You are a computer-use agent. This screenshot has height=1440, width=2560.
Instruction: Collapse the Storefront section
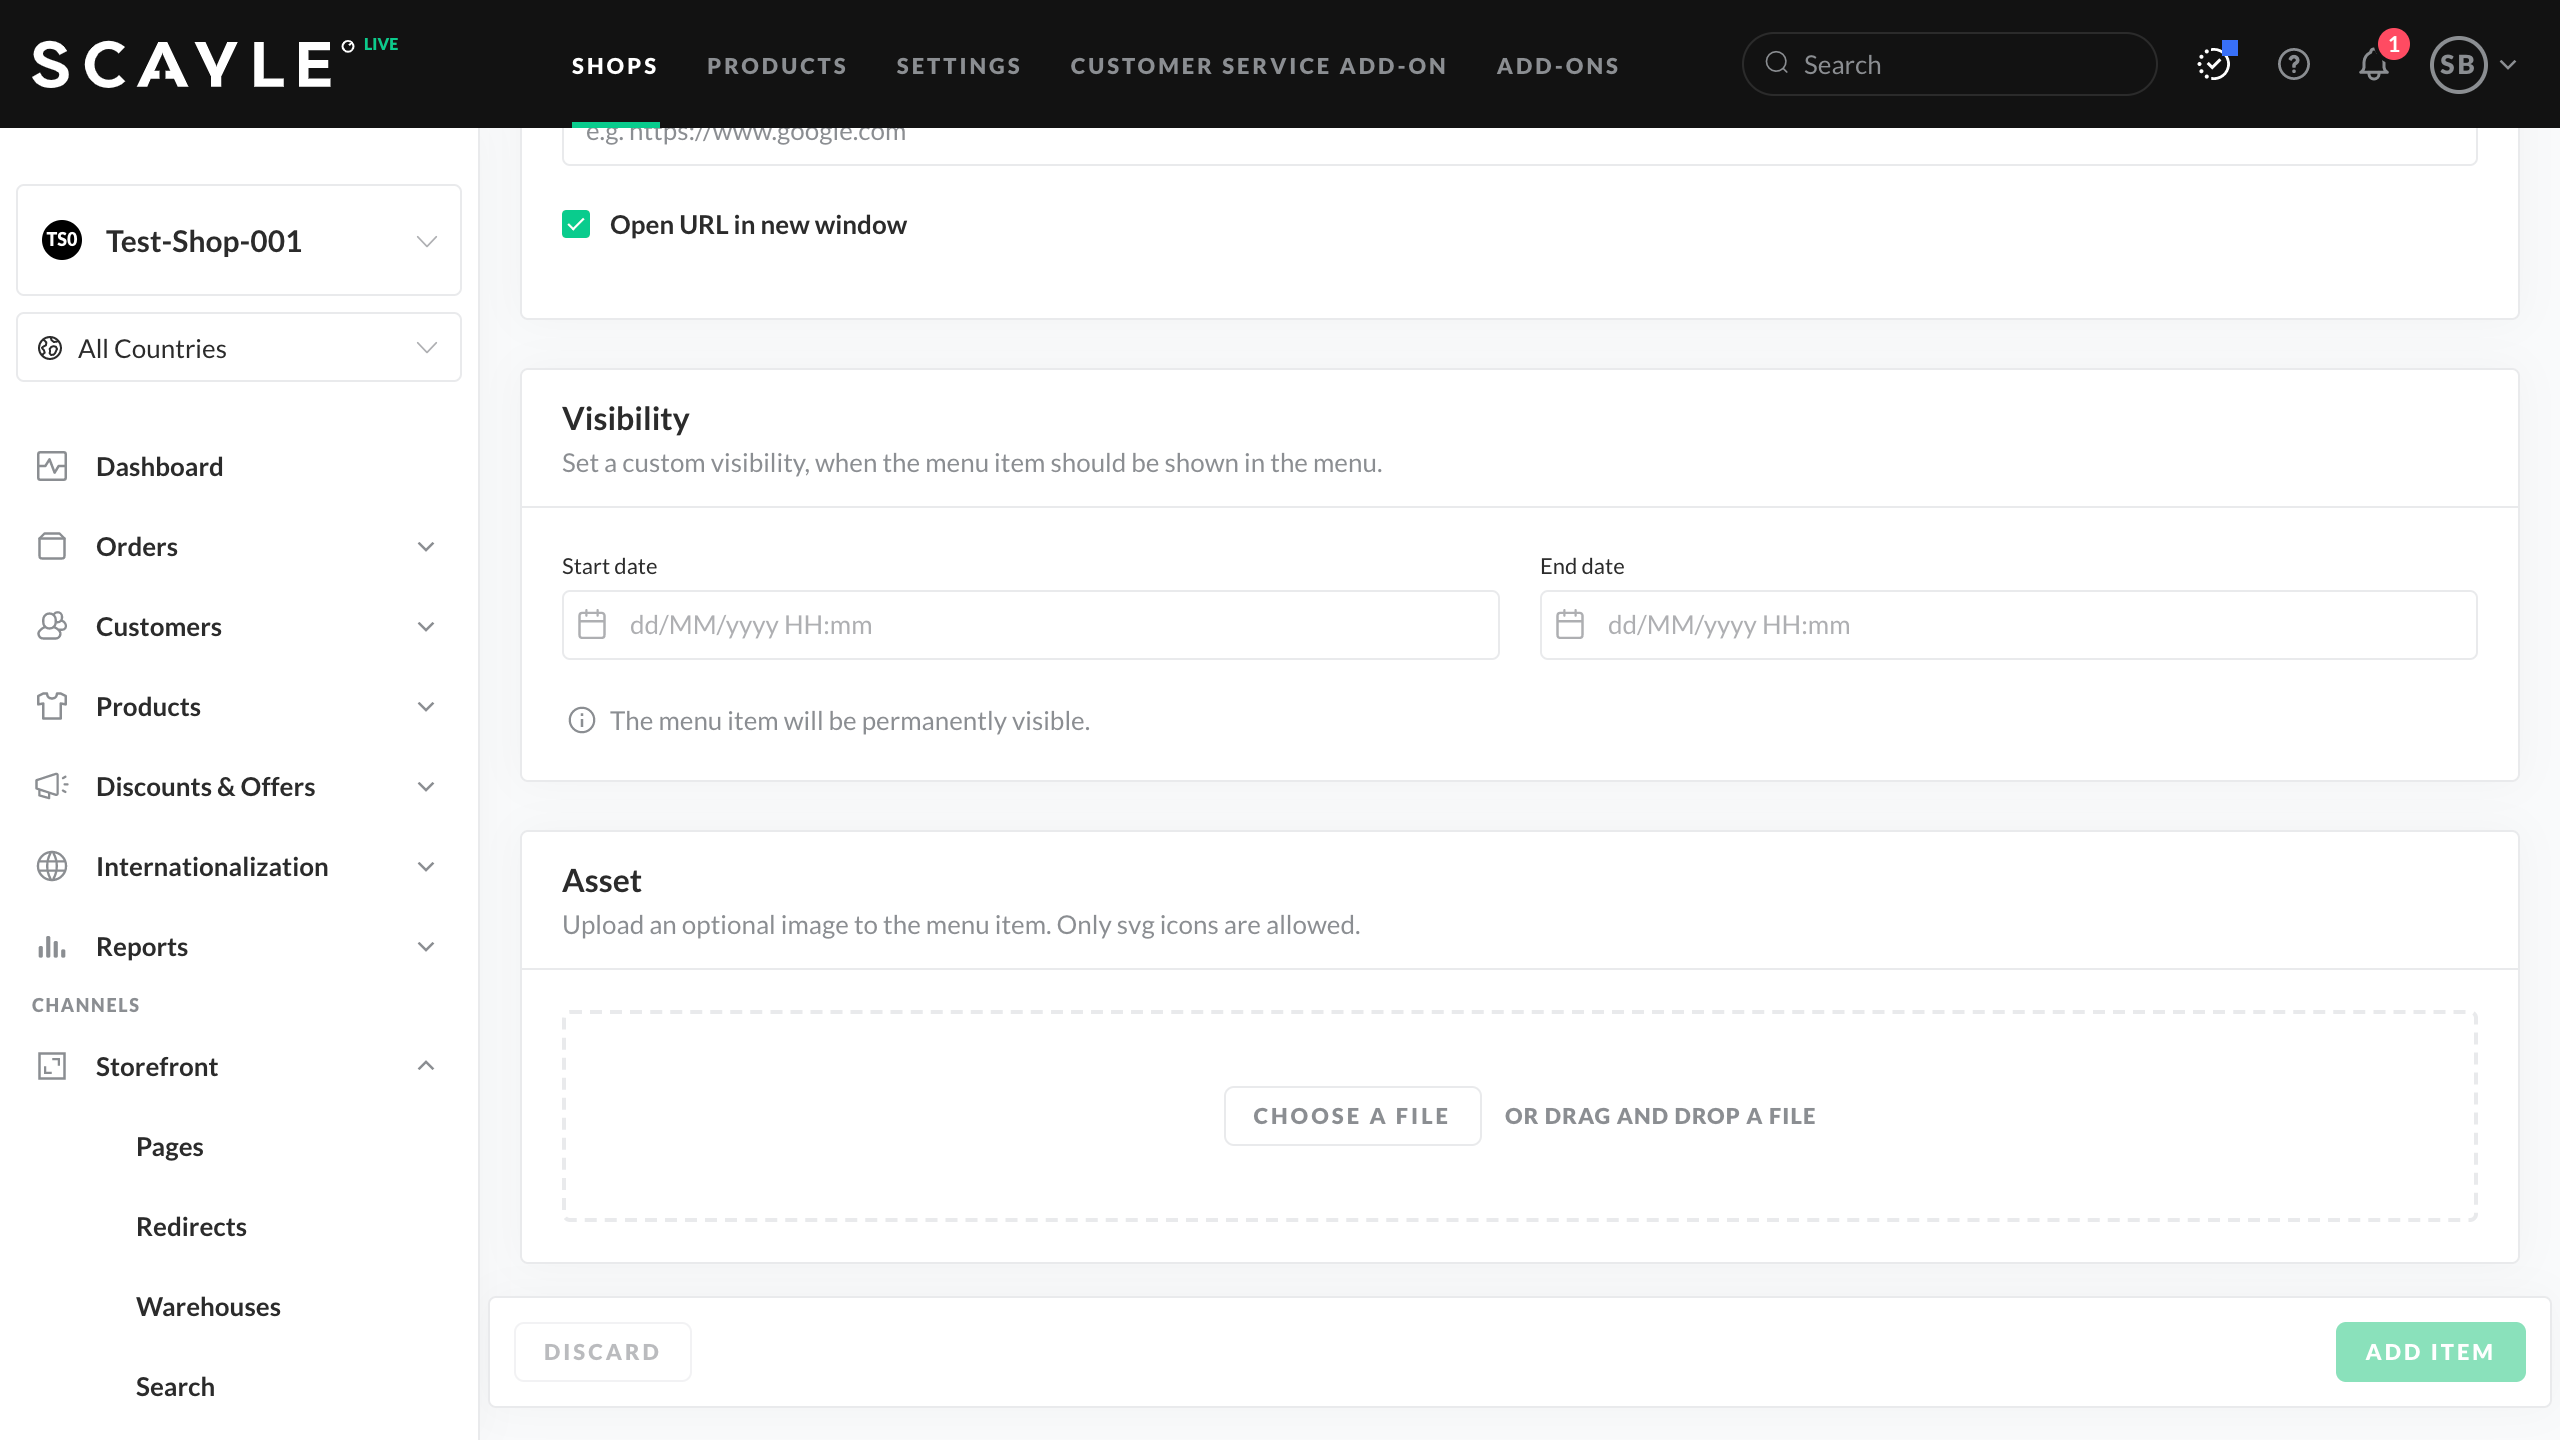426,1066
